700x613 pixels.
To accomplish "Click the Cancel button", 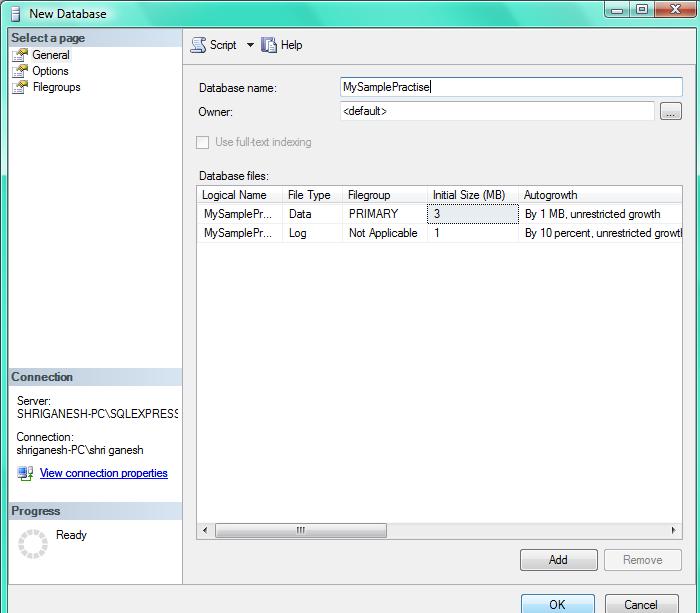I will point(642,604).
